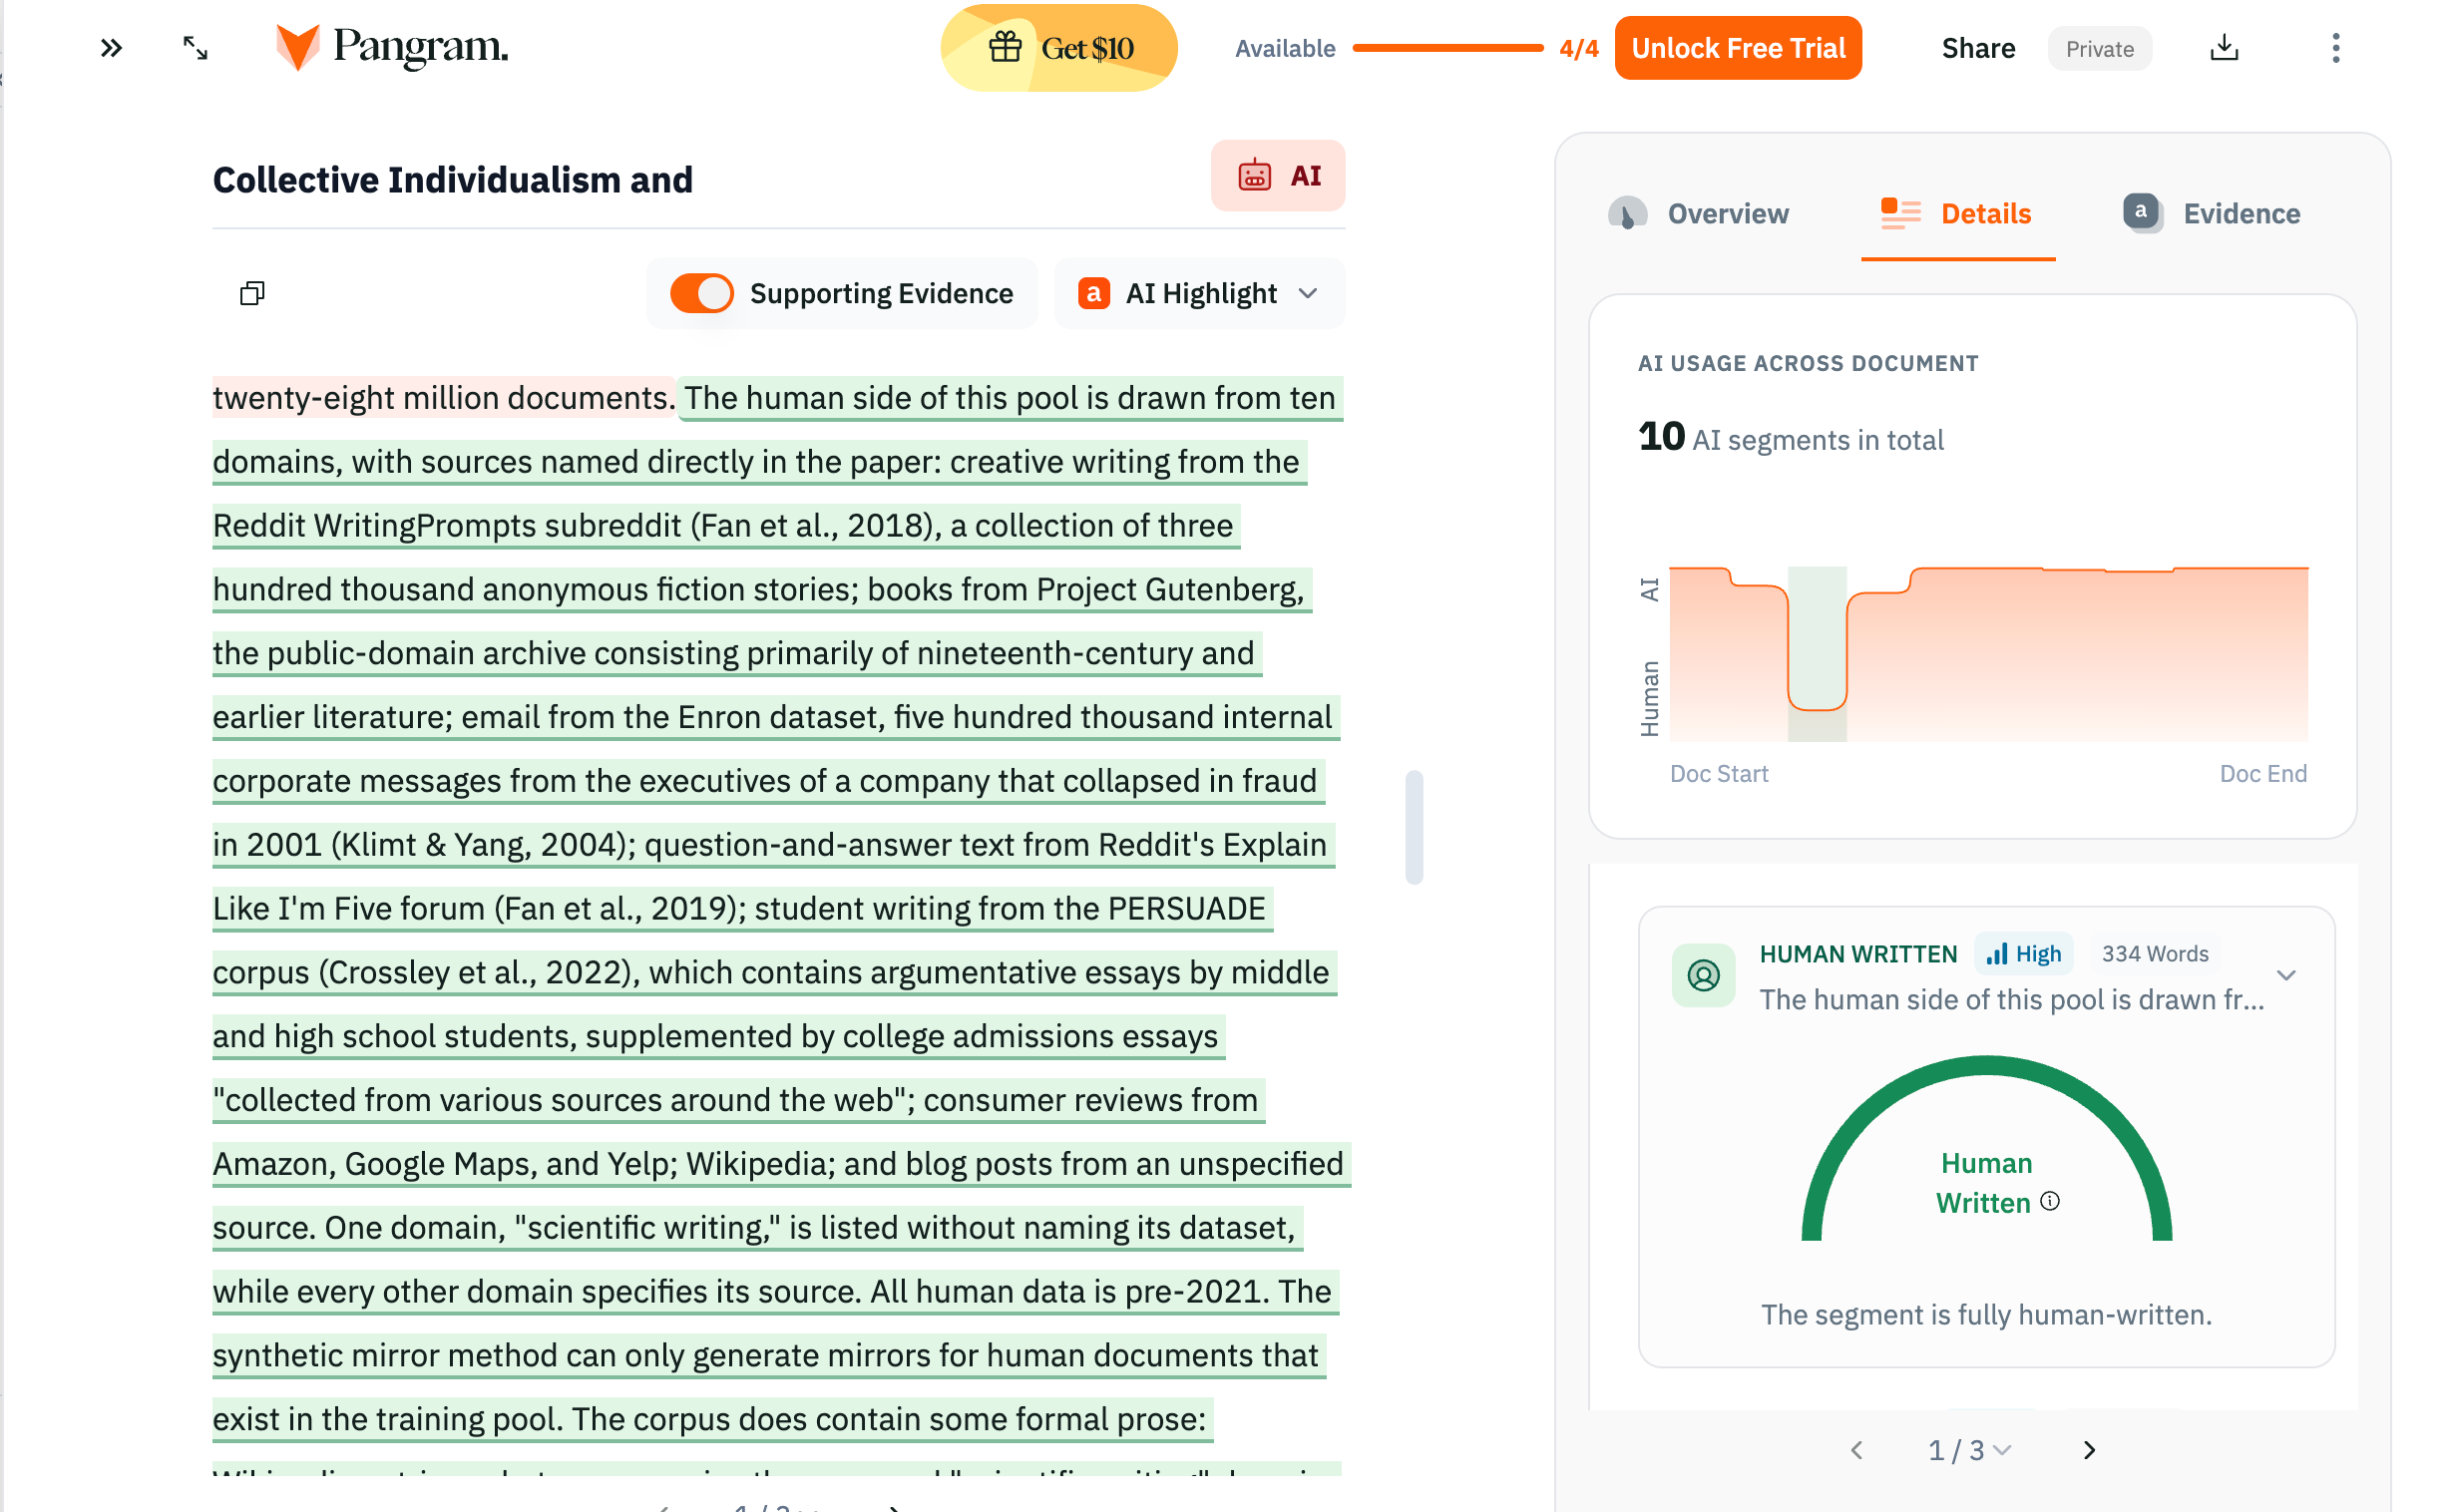Open the three-dot more options menu
2452x1512 pixels.
[x=2335, y=48]
